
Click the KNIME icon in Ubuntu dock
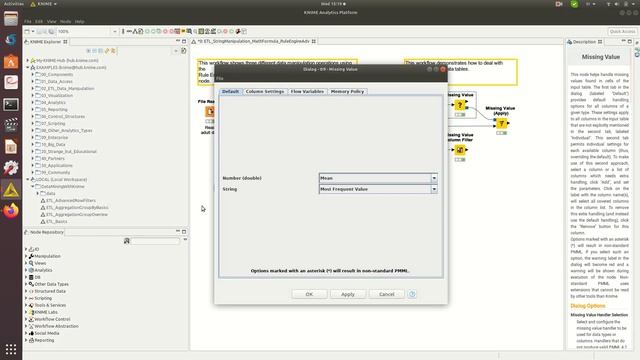(11, 189)
